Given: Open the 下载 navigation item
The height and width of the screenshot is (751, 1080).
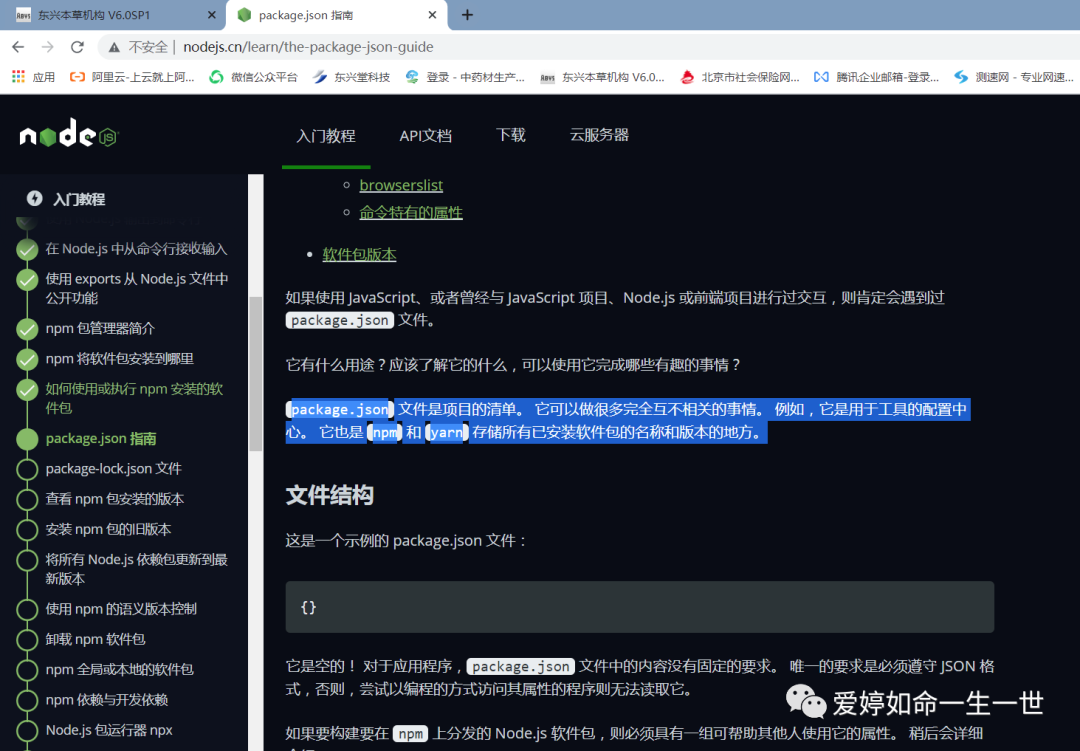Looking at the screenshot, I should coord(510,135).
